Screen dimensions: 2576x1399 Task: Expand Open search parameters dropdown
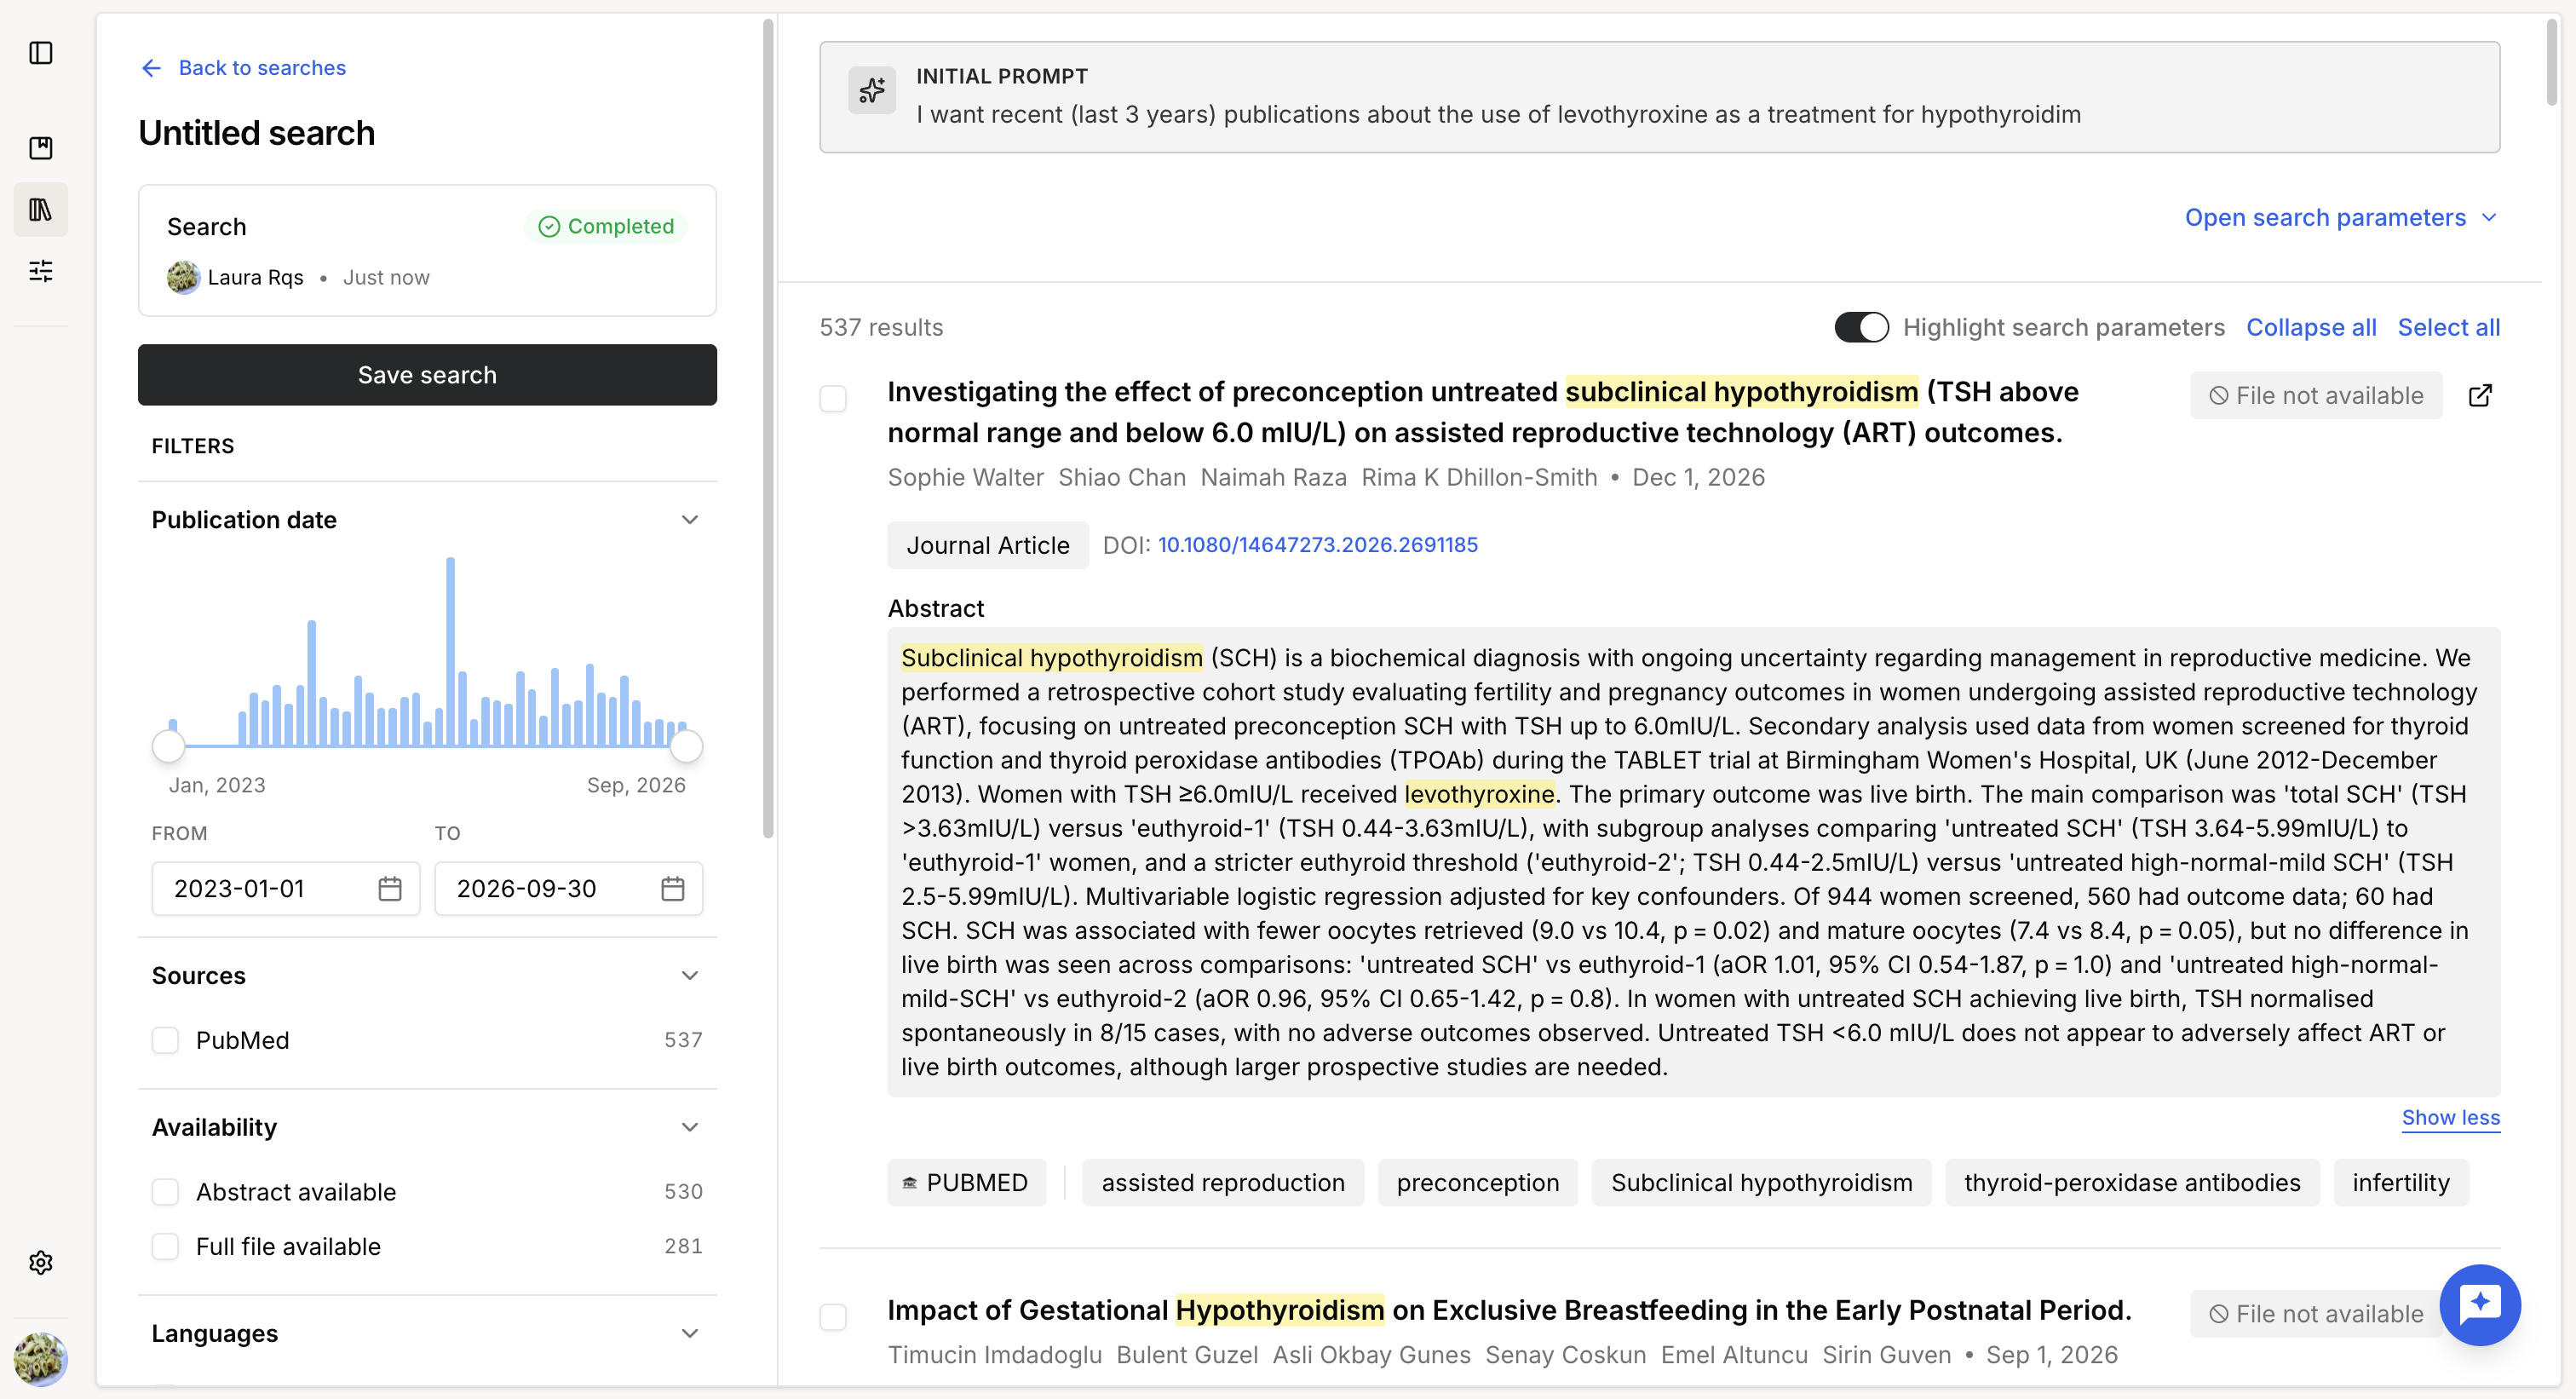click(2341, 218)
